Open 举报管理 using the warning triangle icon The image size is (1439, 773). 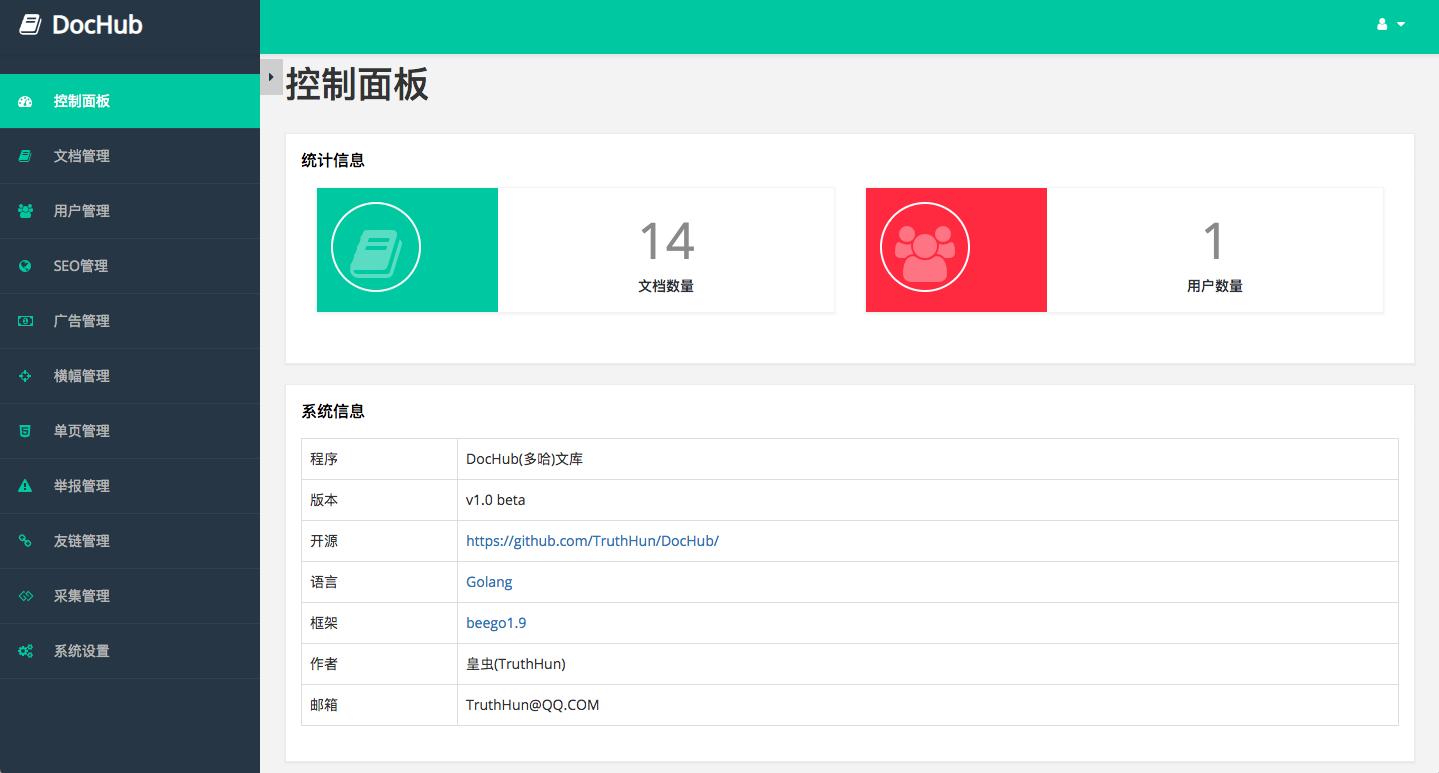click(25, 486)
